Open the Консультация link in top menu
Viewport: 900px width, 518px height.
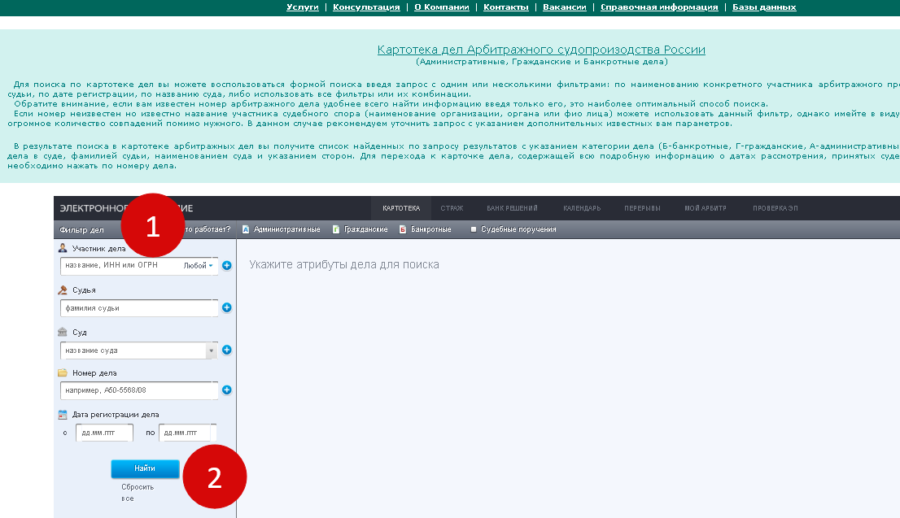click(x=366, y=7)
